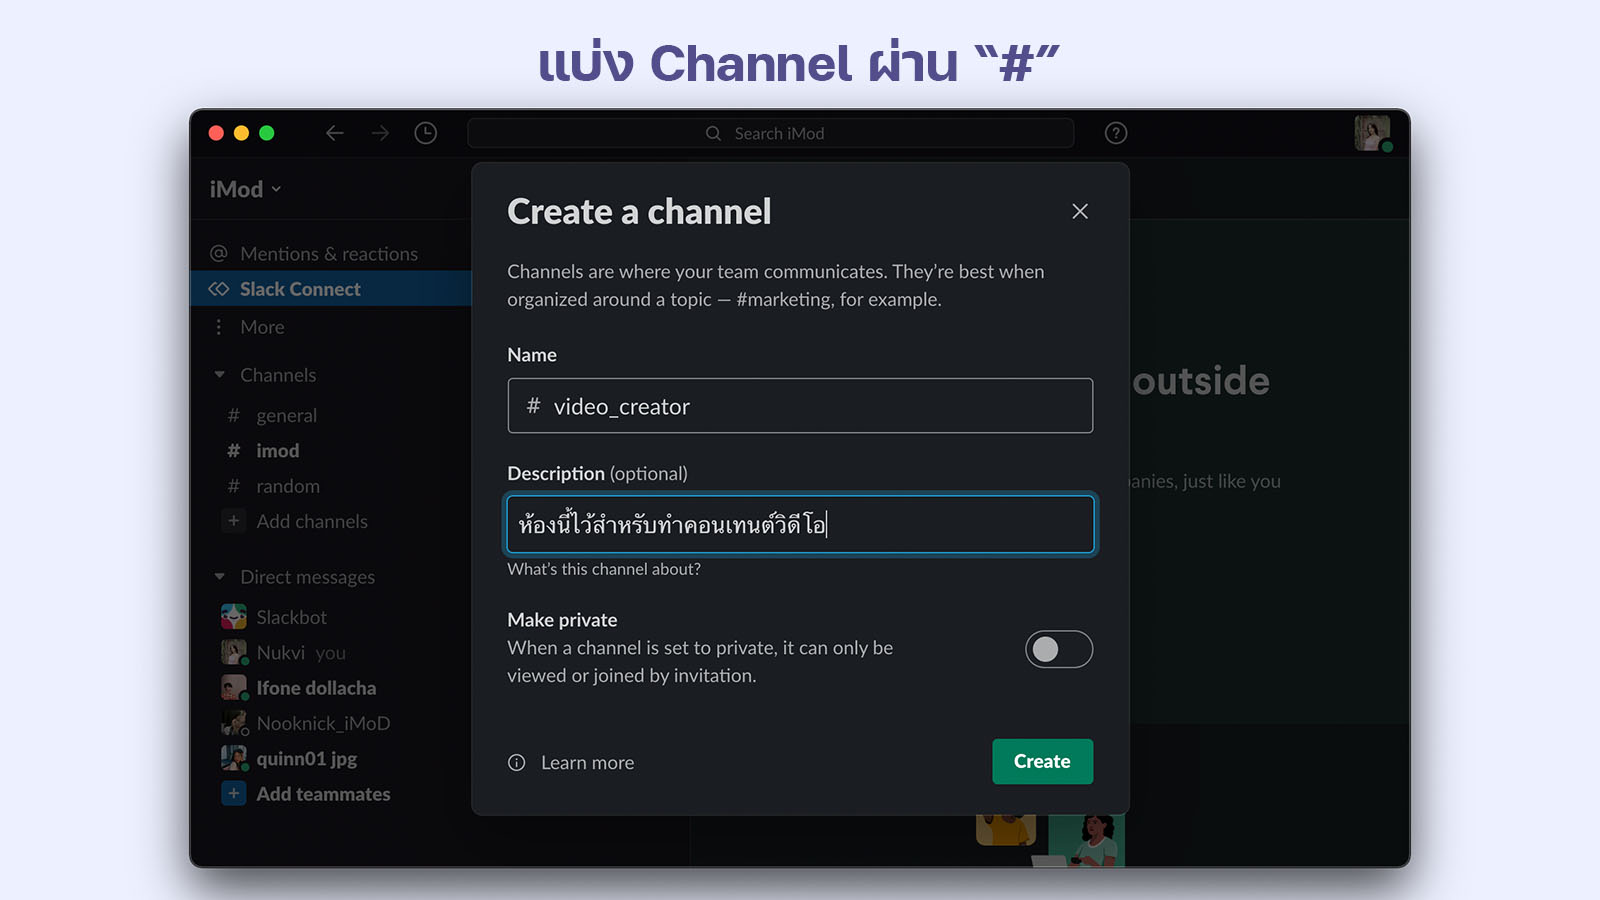Go back using the left arrow
This screenshot has height=900, width=1600.
(x=335, y=133)
